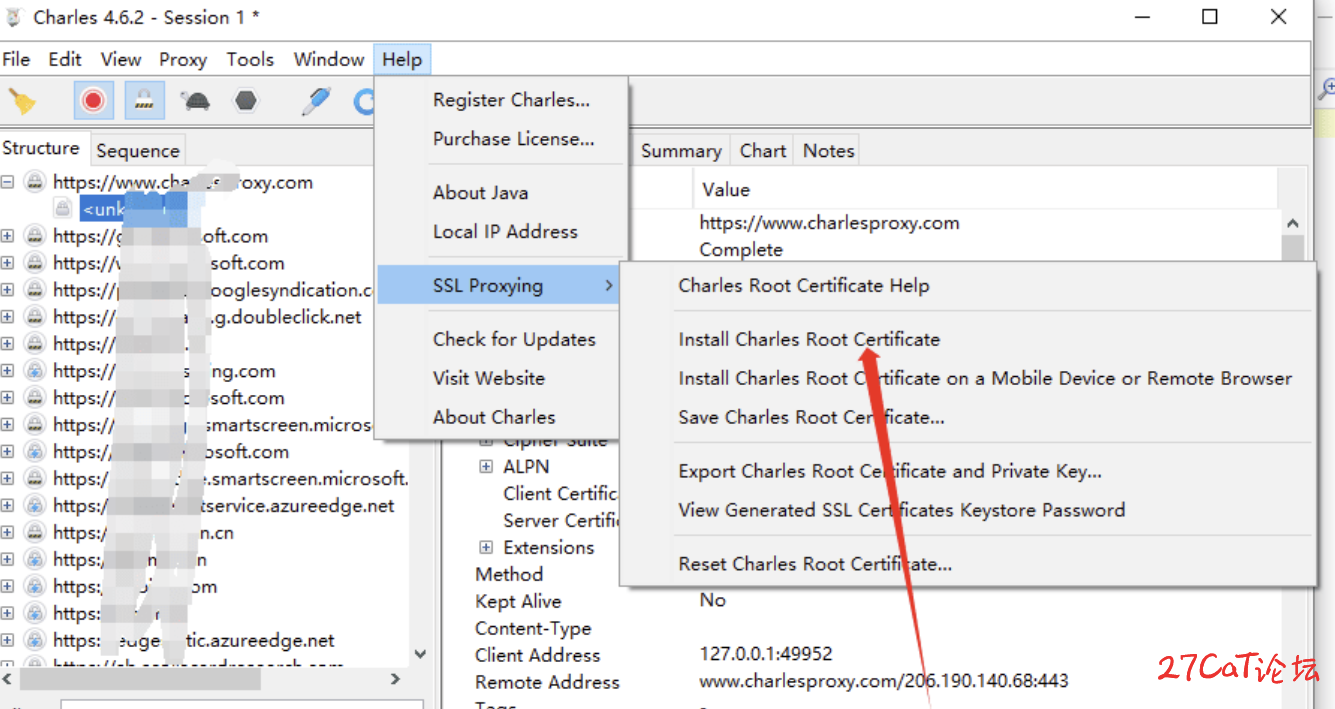Viewport: 1335px width, 709px height.
Task: Clear the session with the broom icon
Action: click(x=22, y=101)
